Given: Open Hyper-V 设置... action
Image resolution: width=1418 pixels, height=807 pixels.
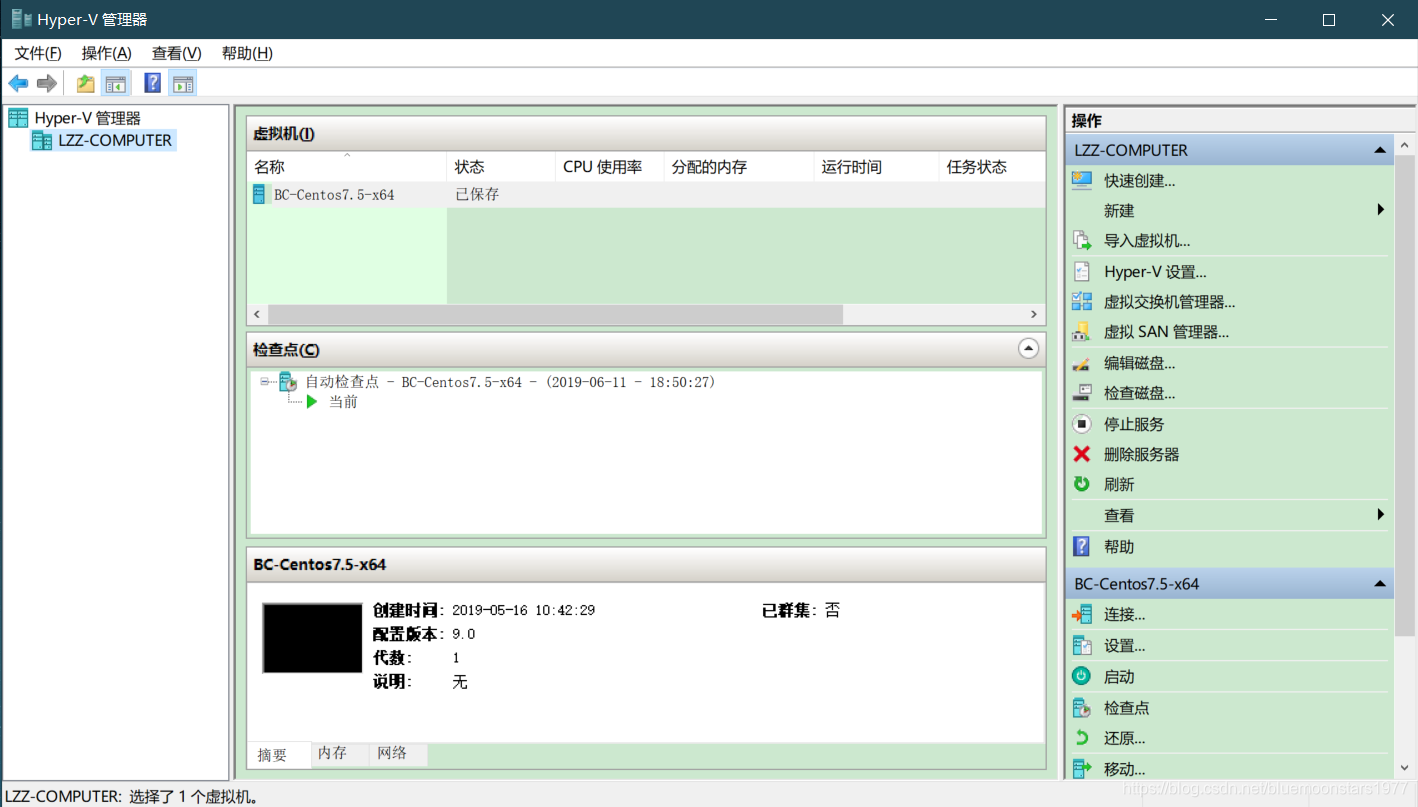Looking at the screenshot, I should (x=1155, y=272).
